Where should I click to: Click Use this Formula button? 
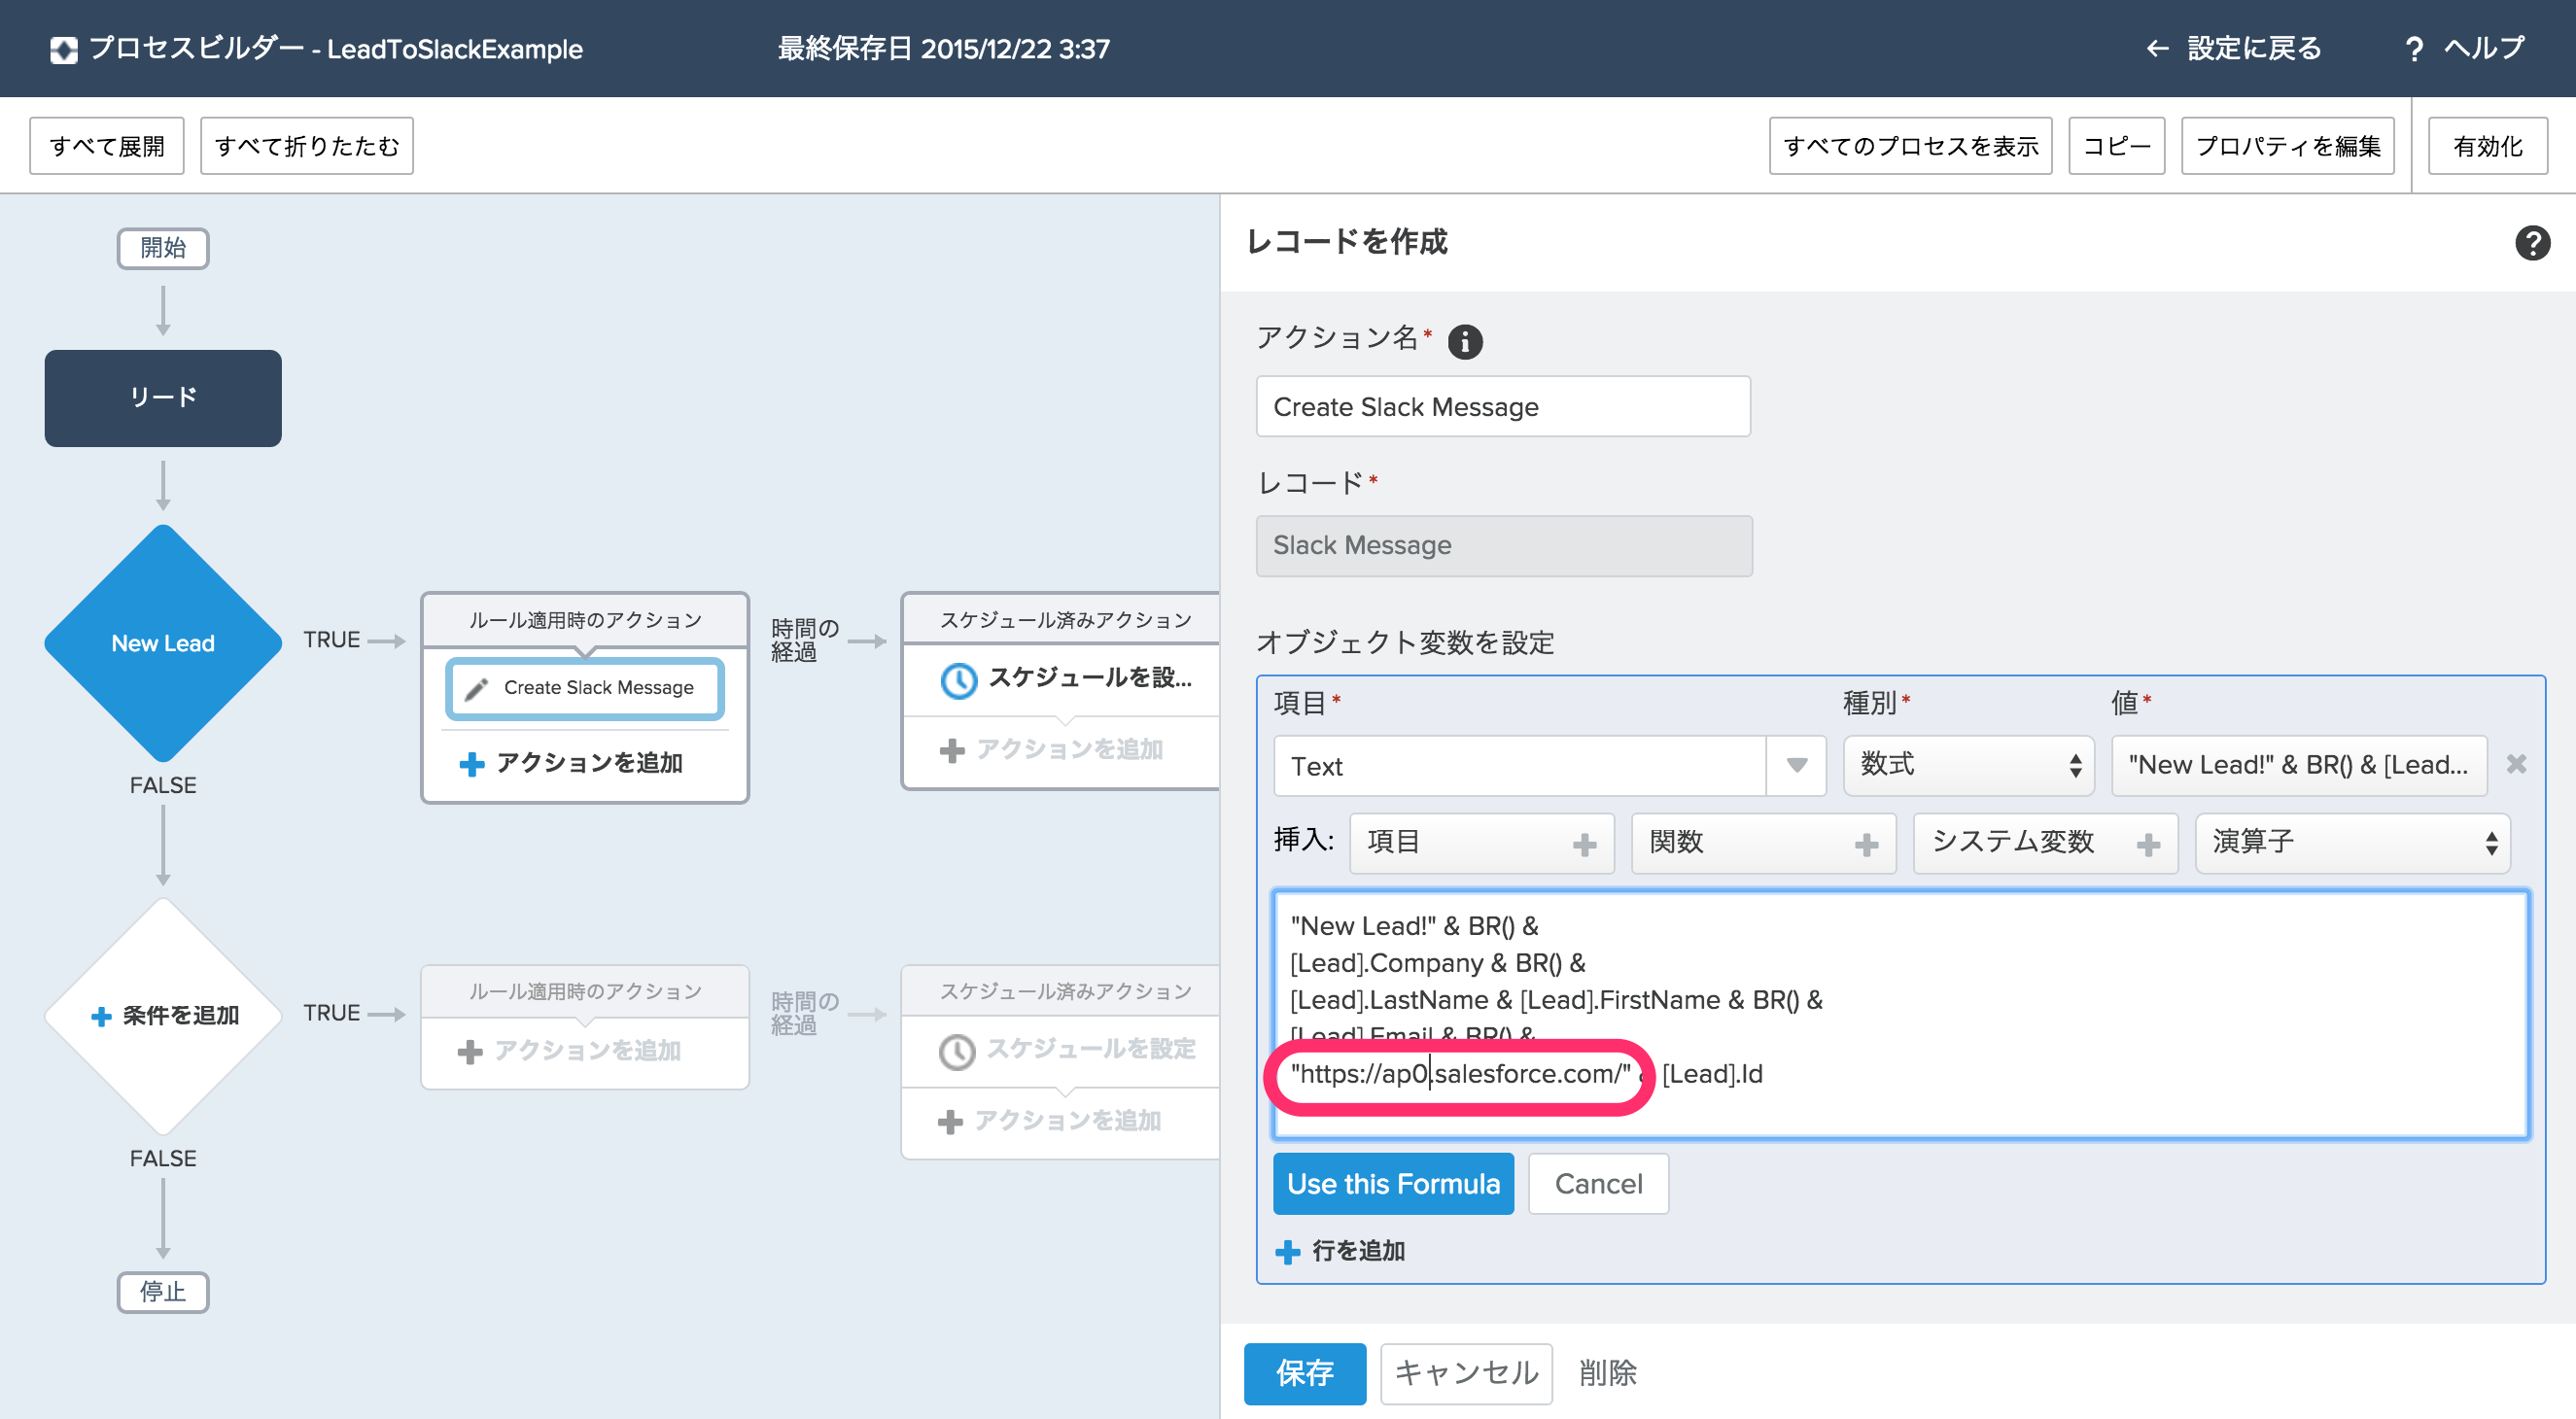[x=1393, y=1184]
